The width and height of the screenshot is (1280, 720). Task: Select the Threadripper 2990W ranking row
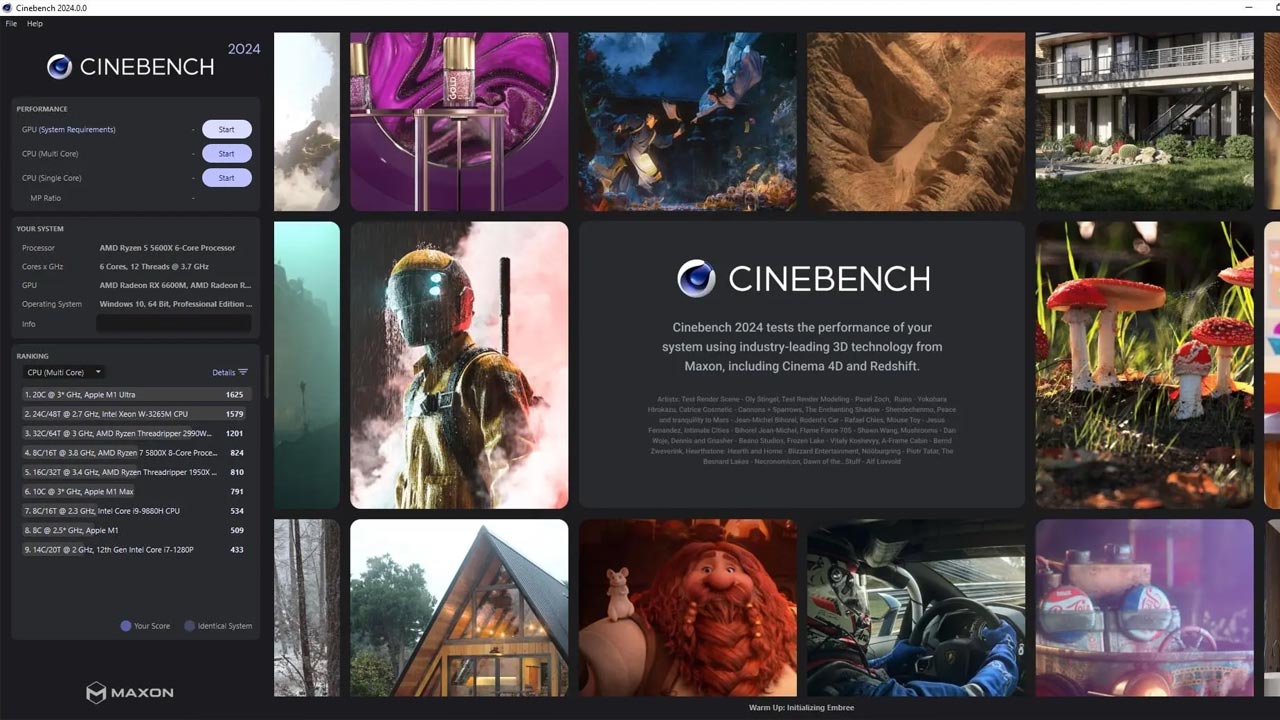(x=135, y=433)
